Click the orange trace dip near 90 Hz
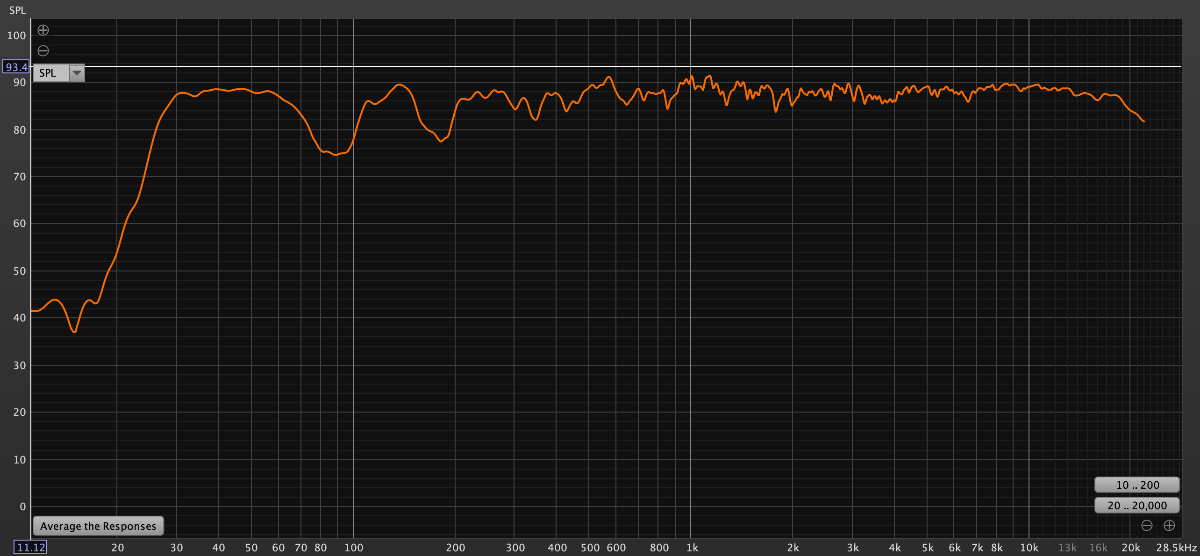Image resolution: width=1200 pixels, height=556 pixels. coord(336,155)
